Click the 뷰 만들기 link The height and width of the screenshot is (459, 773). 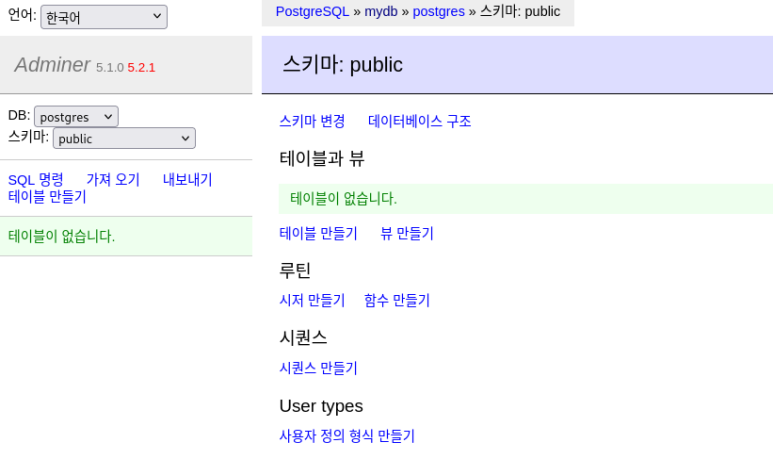[407, 233]
